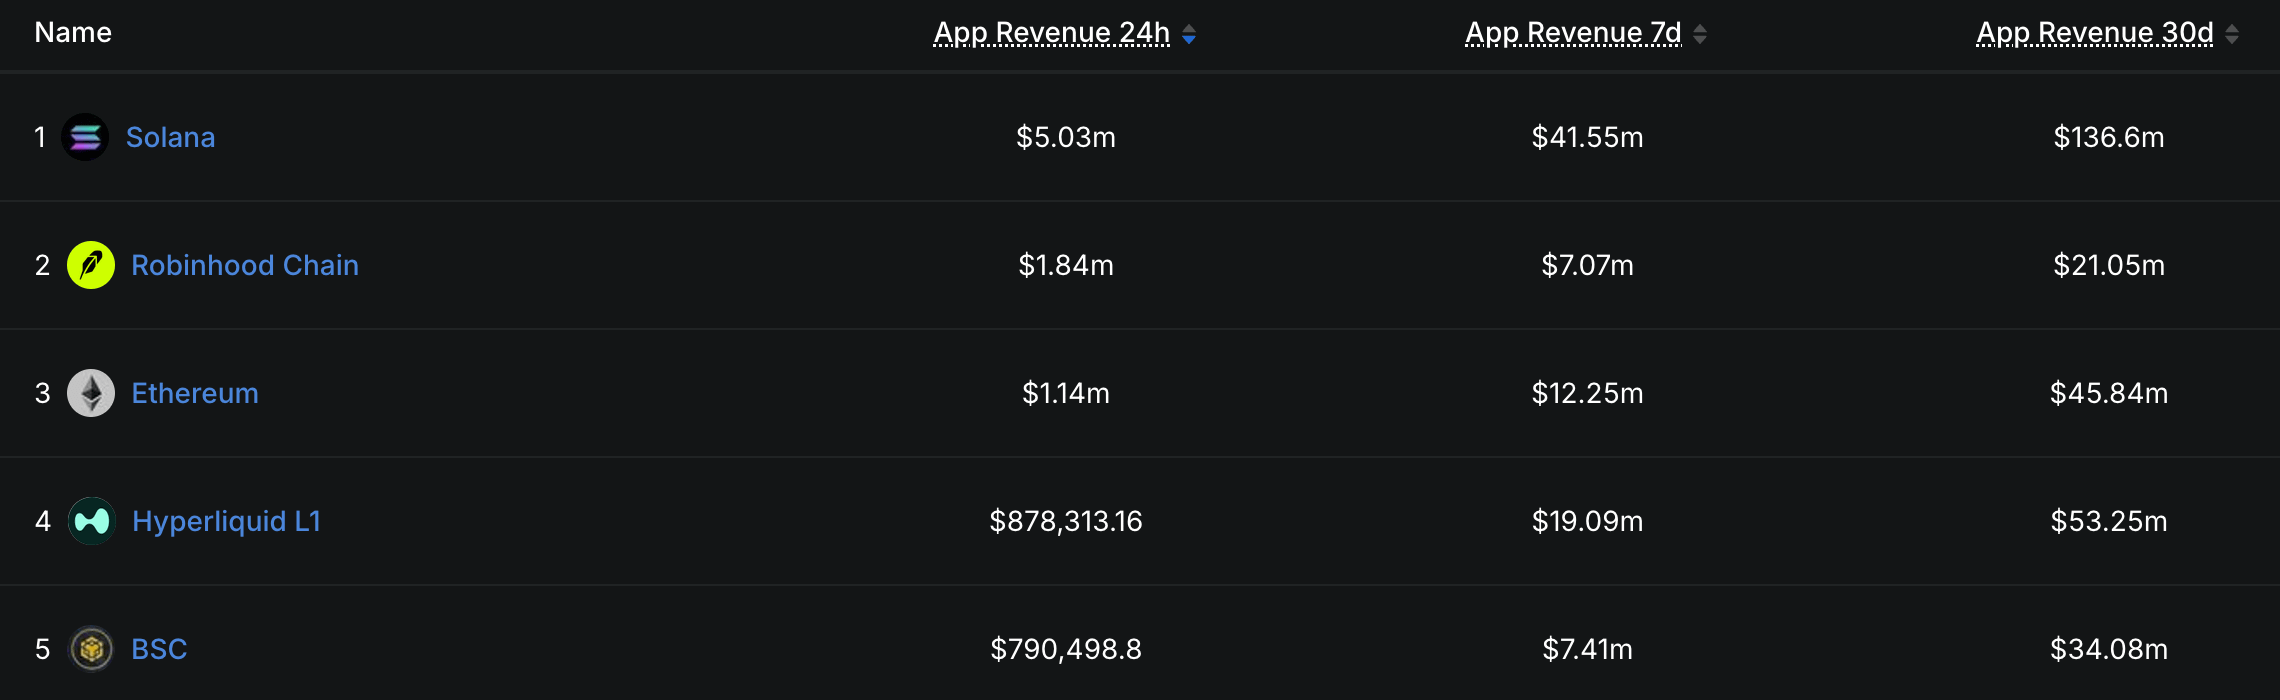Click the Hyperliquid L1 logo icon
This screenshot has width=2280, height=700.
tap(92, 521)
